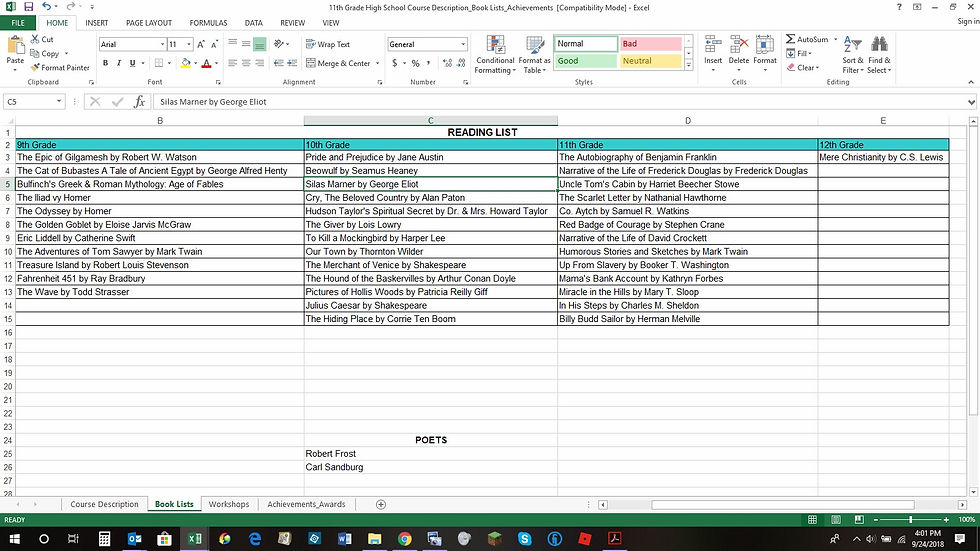Screen dimensions: 980x551
Task: Align cell text to the left
Action: [x=232, y=63]
